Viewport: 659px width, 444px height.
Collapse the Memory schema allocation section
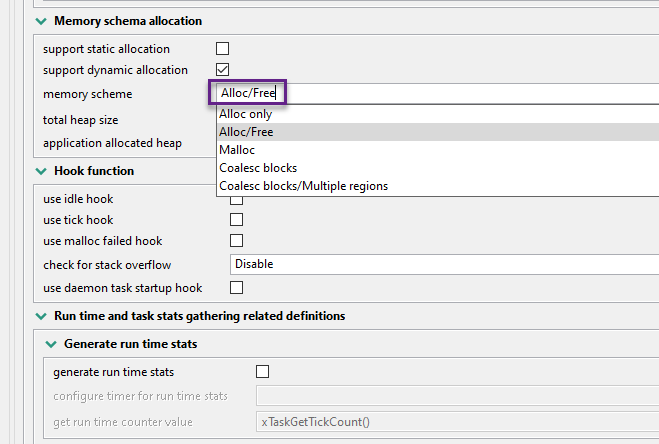40,21
